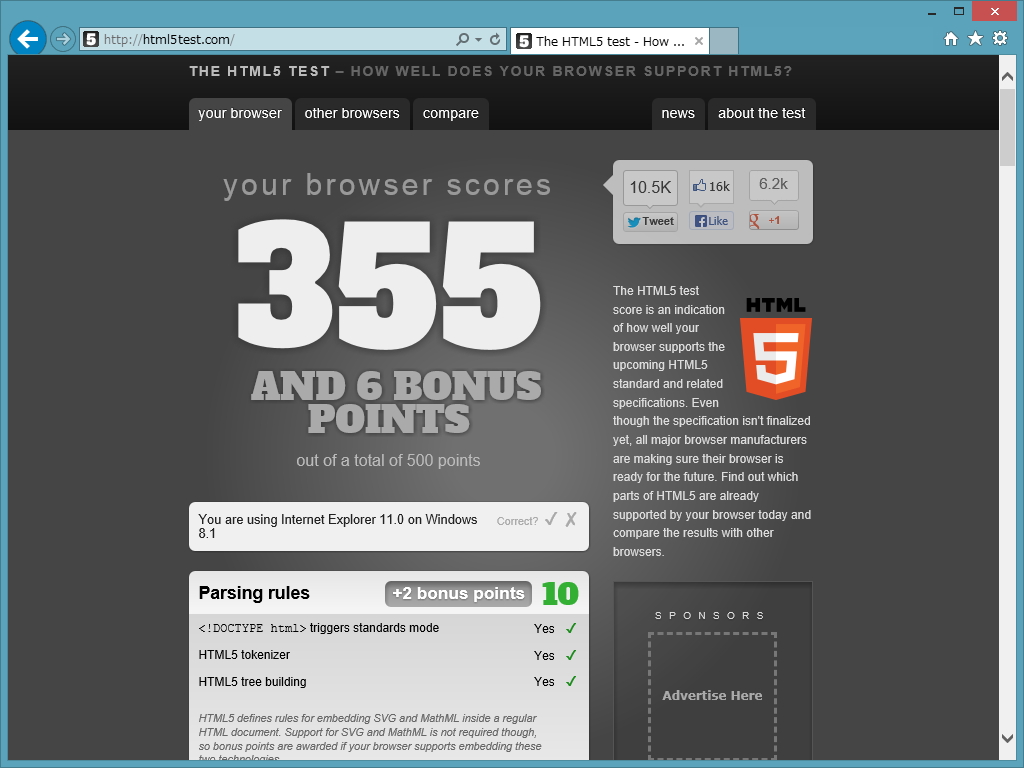This screenshot has height=768, width=1024.
Task: Confirm browser detection with the checkmark
Action: coord(551,520)
